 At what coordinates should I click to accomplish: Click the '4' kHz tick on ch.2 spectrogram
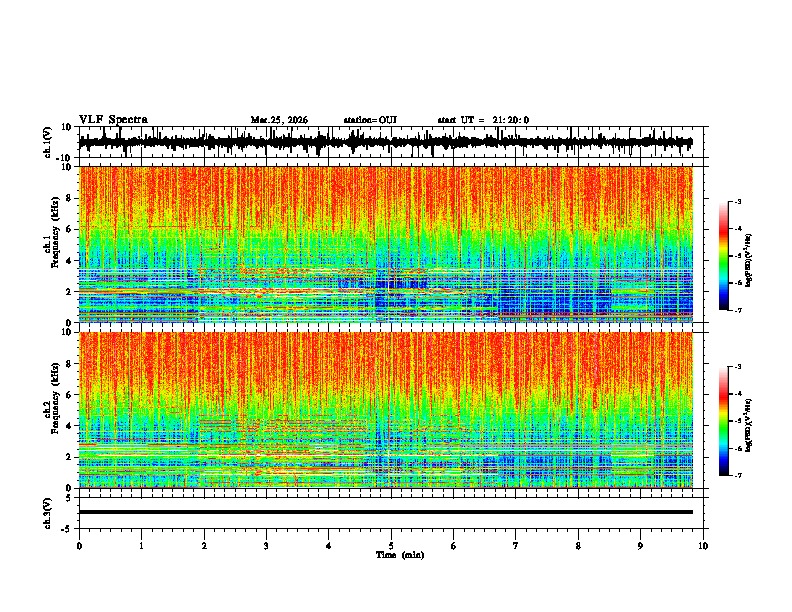point(70,426)
